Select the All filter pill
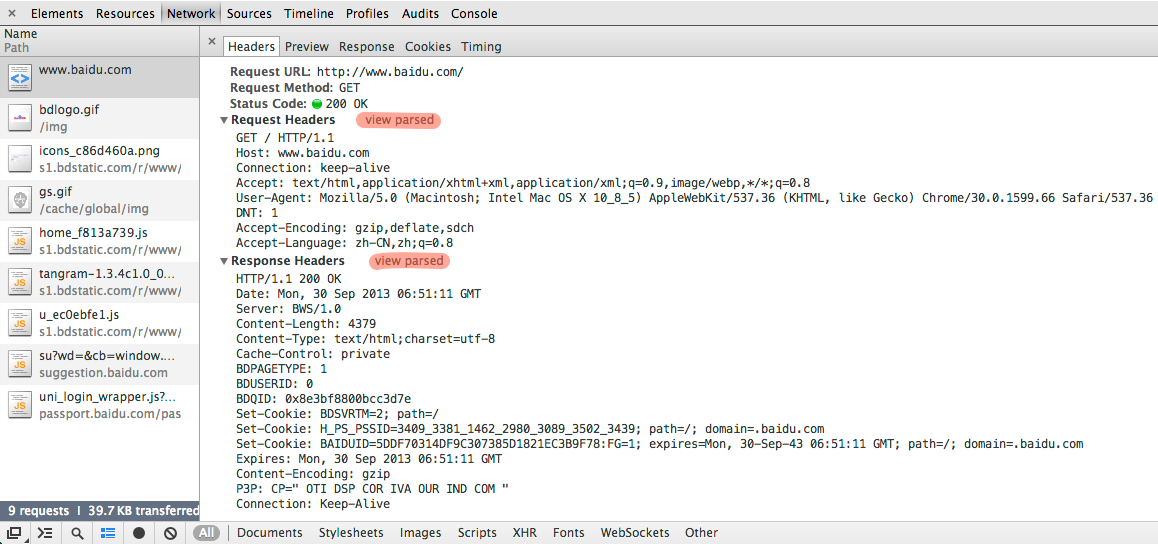 [208, 532]
